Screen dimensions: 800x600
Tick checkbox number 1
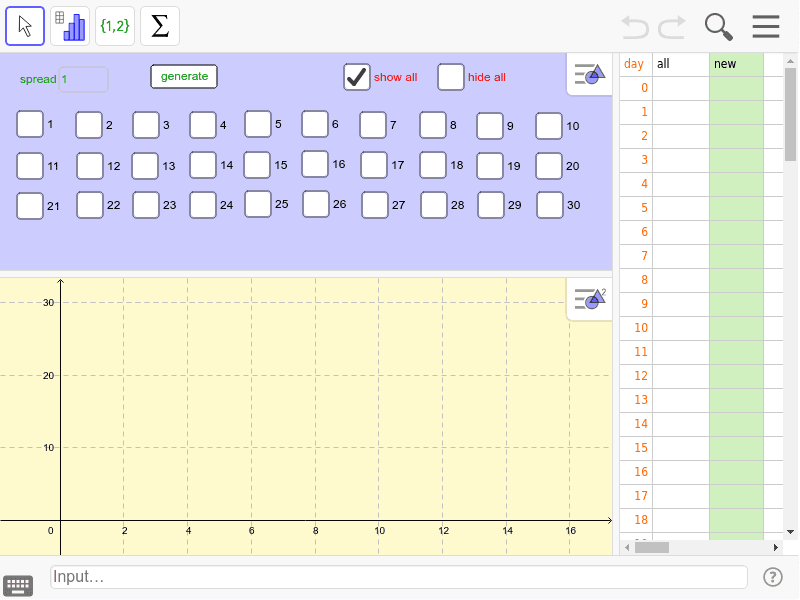(30, 124)
